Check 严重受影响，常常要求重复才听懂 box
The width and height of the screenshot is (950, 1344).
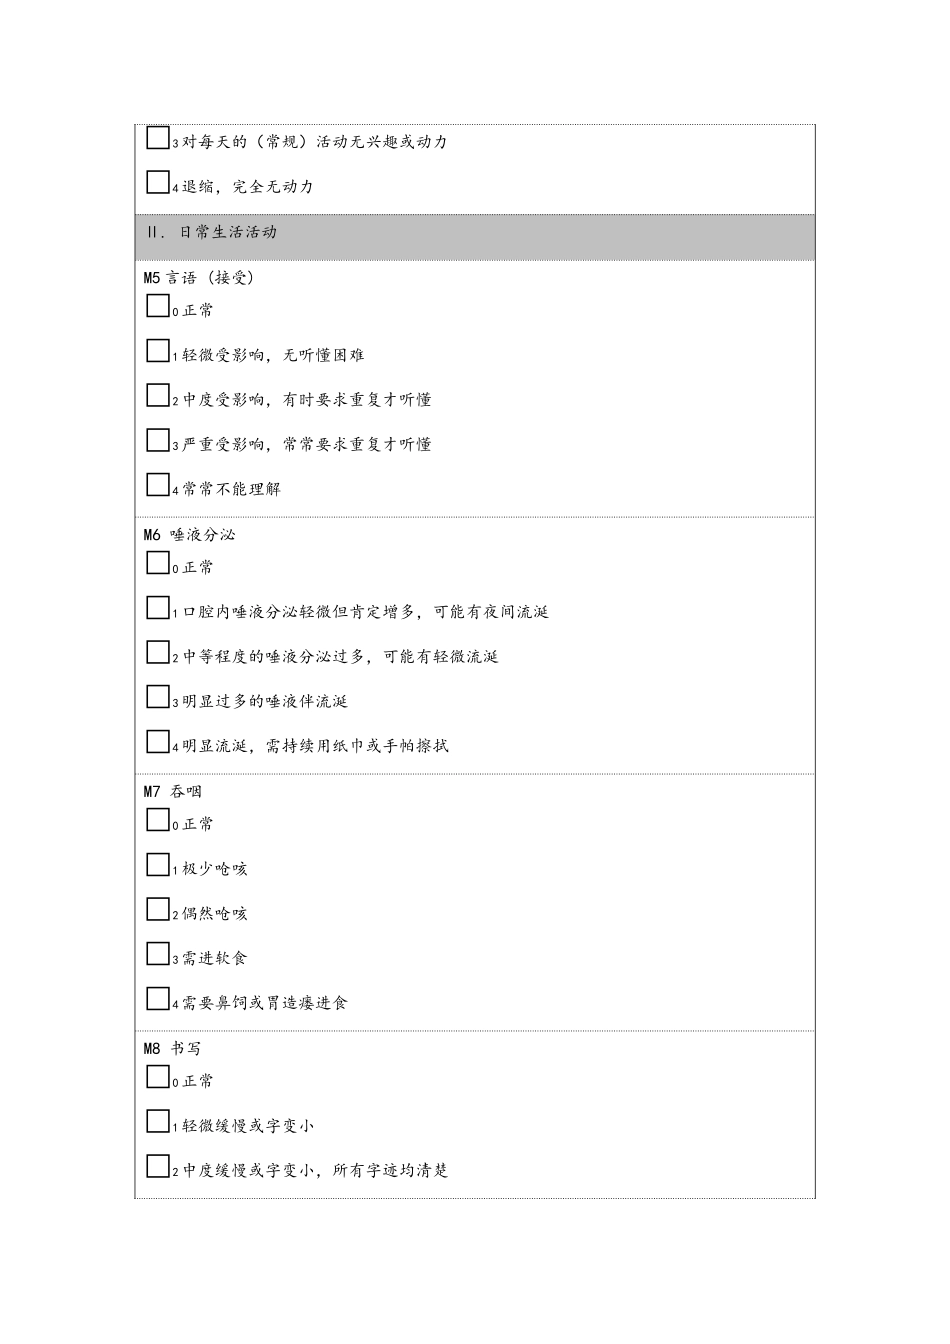[157, 440]
